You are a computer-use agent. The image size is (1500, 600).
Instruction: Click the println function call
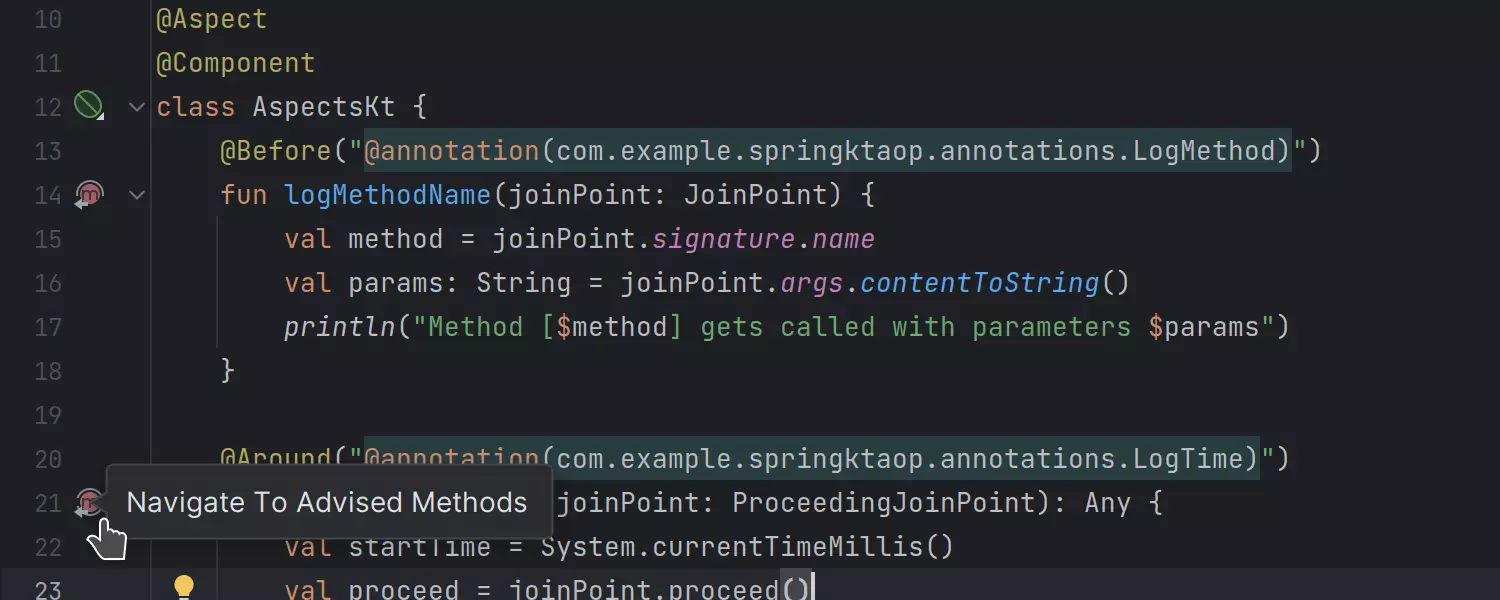click(339, 327)
